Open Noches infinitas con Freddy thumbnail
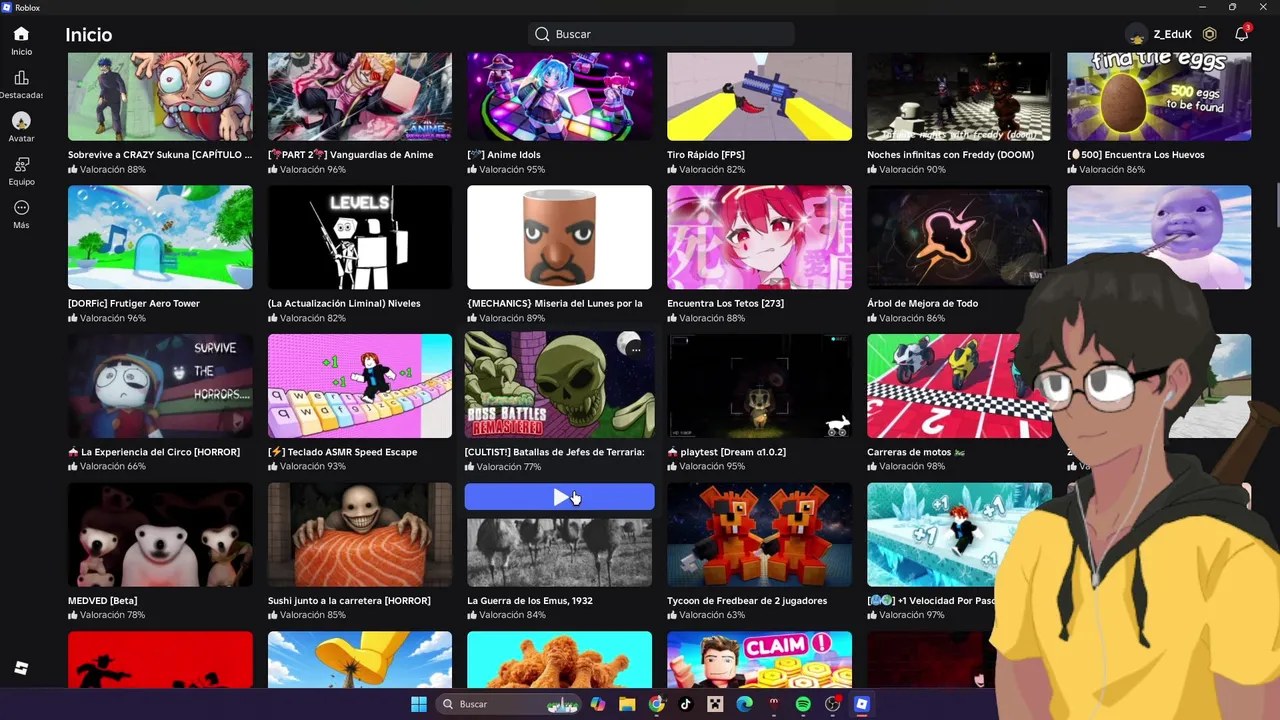 tap(959, 97)
